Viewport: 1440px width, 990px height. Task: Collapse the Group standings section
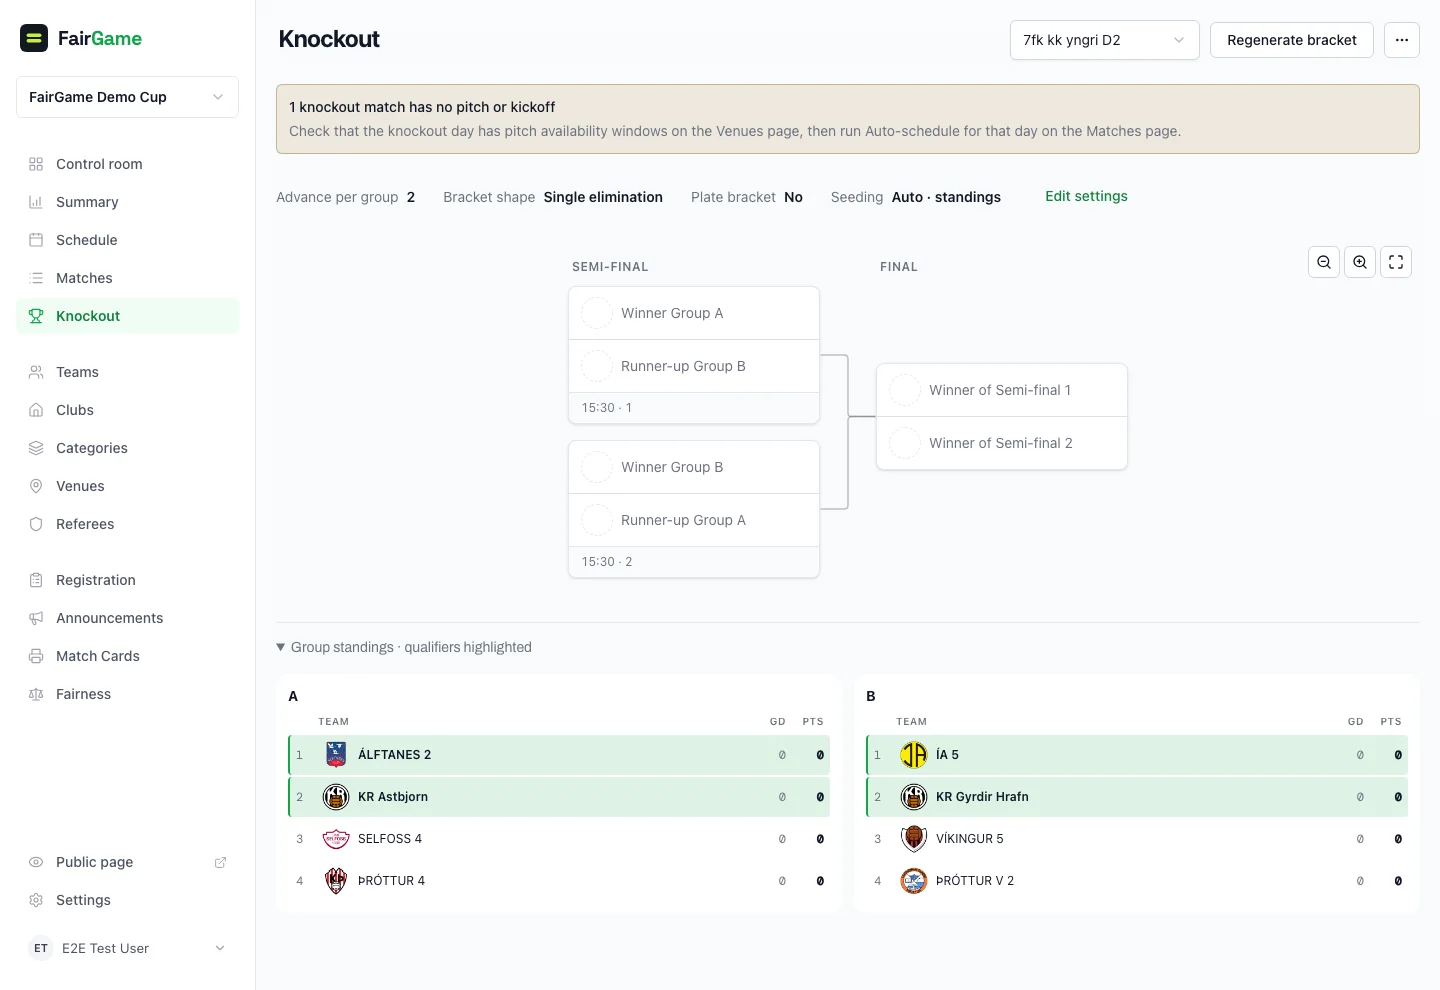404,647
